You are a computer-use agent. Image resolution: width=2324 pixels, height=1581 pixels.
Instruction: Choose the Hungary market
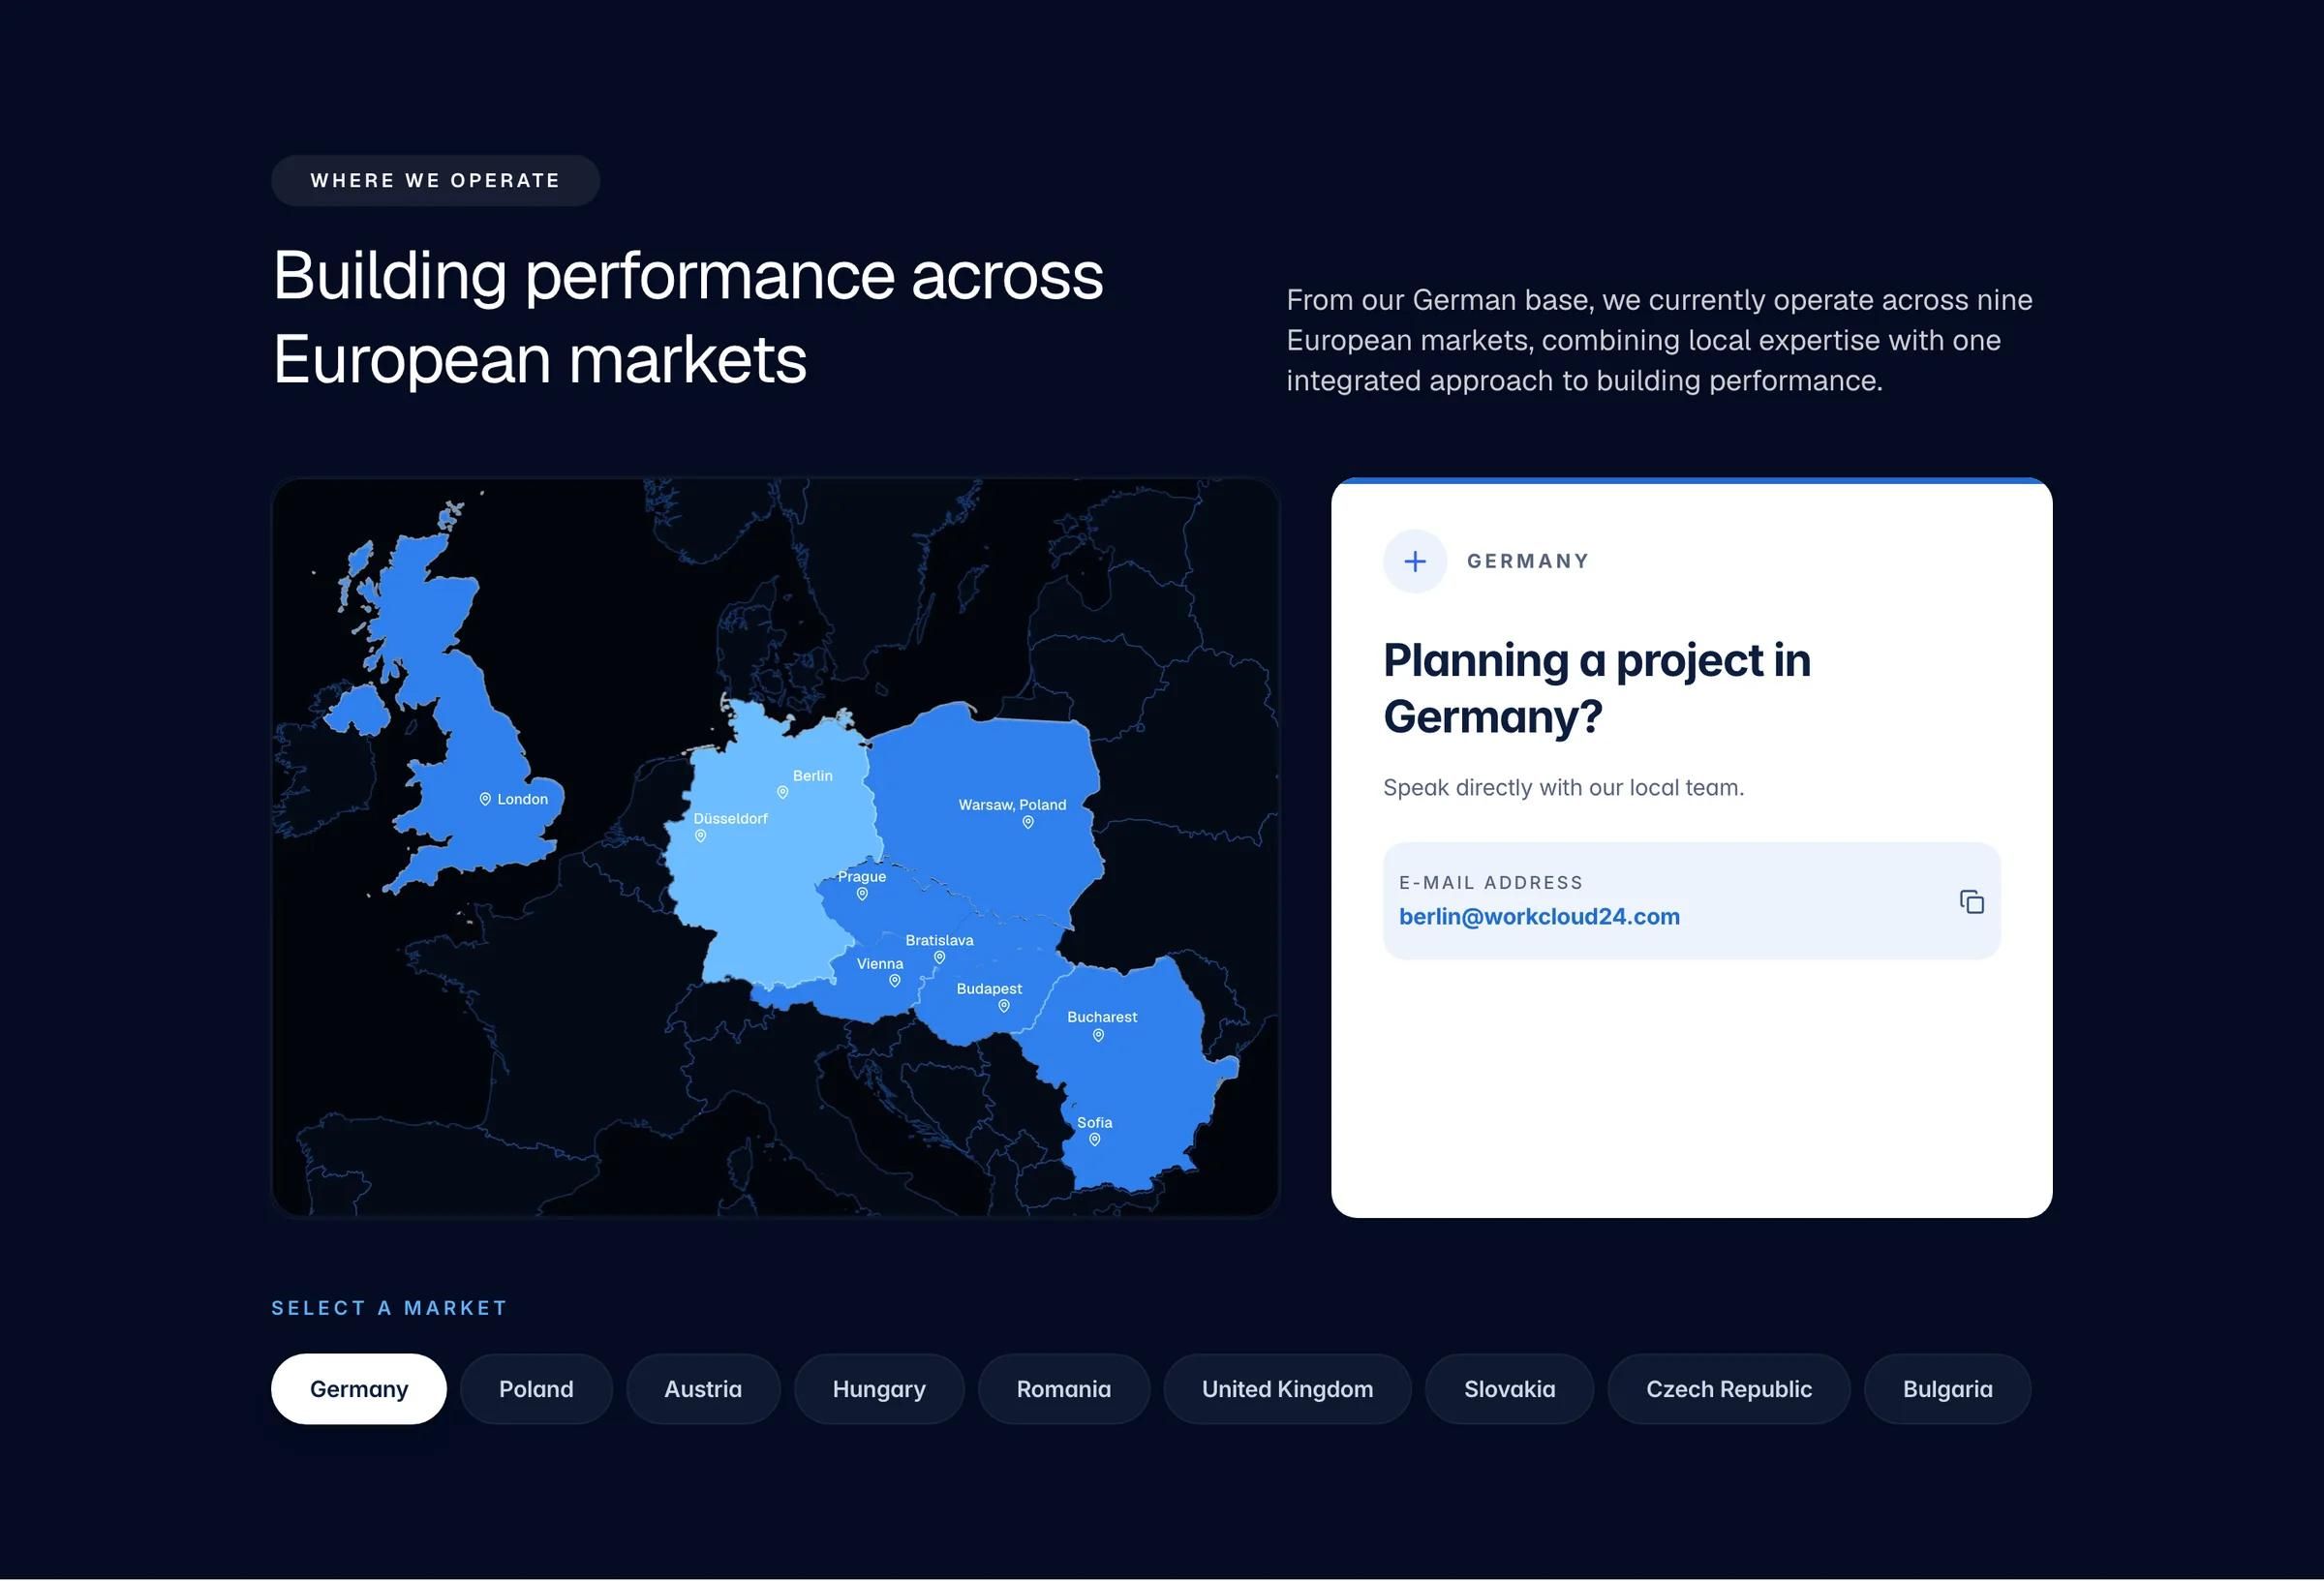click(879, 1389)
